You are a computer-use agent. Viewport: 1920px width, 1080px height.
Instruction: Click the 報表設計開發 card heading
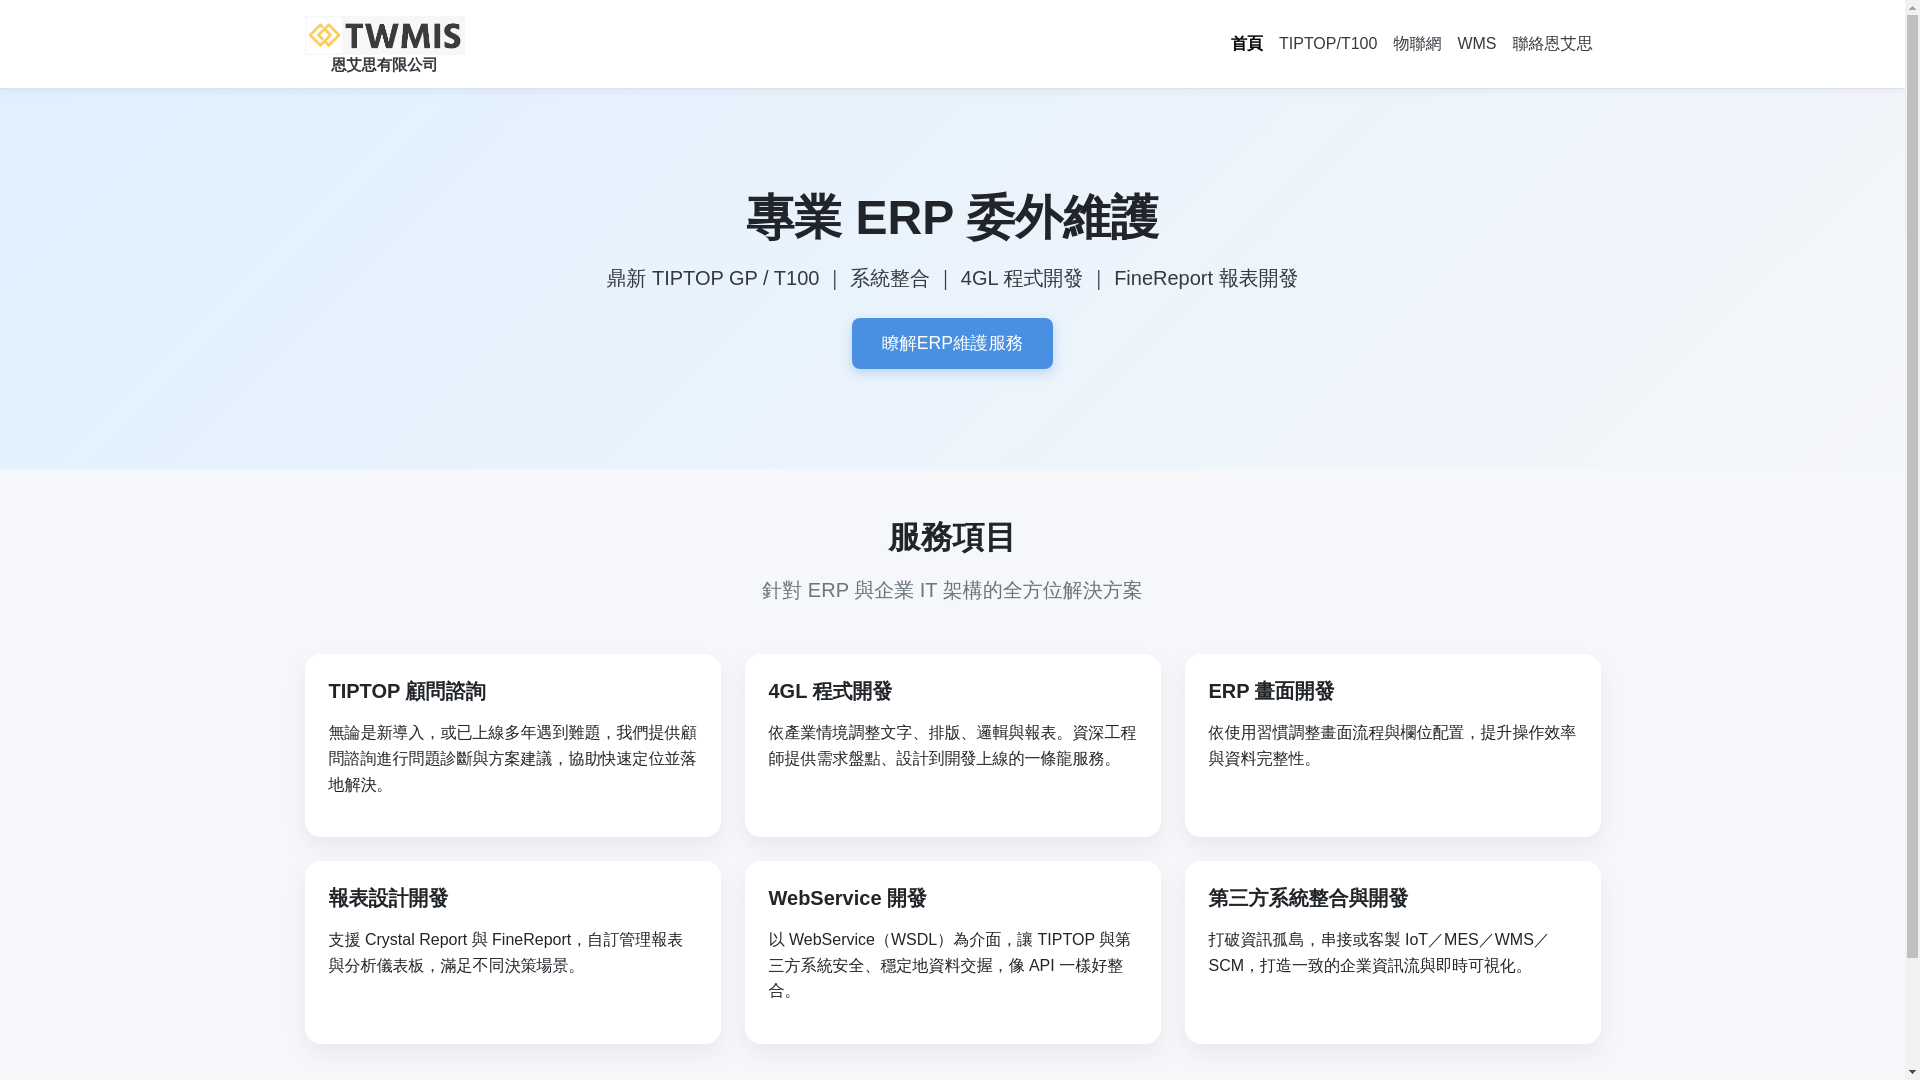388,898
